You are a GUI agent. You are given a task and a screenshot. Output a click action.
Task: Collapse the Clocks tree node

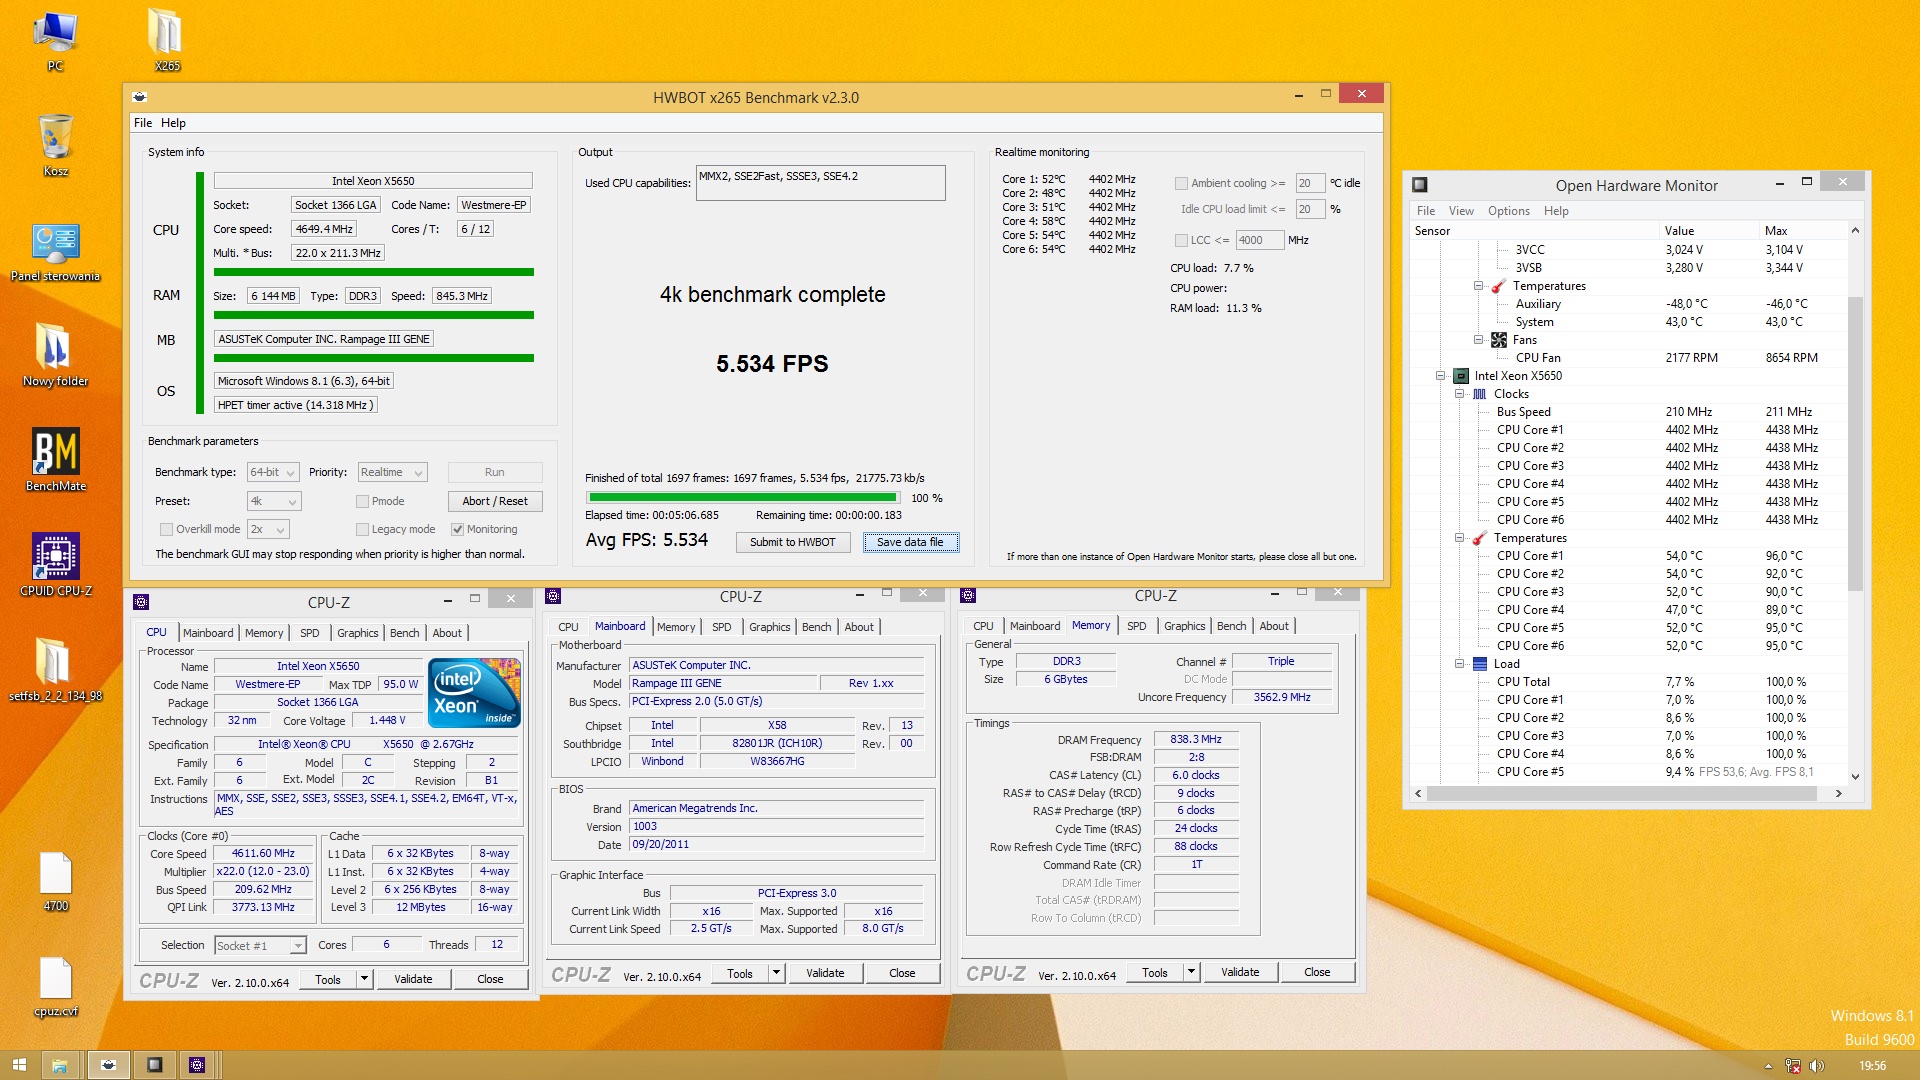(x=1459, y=394)
